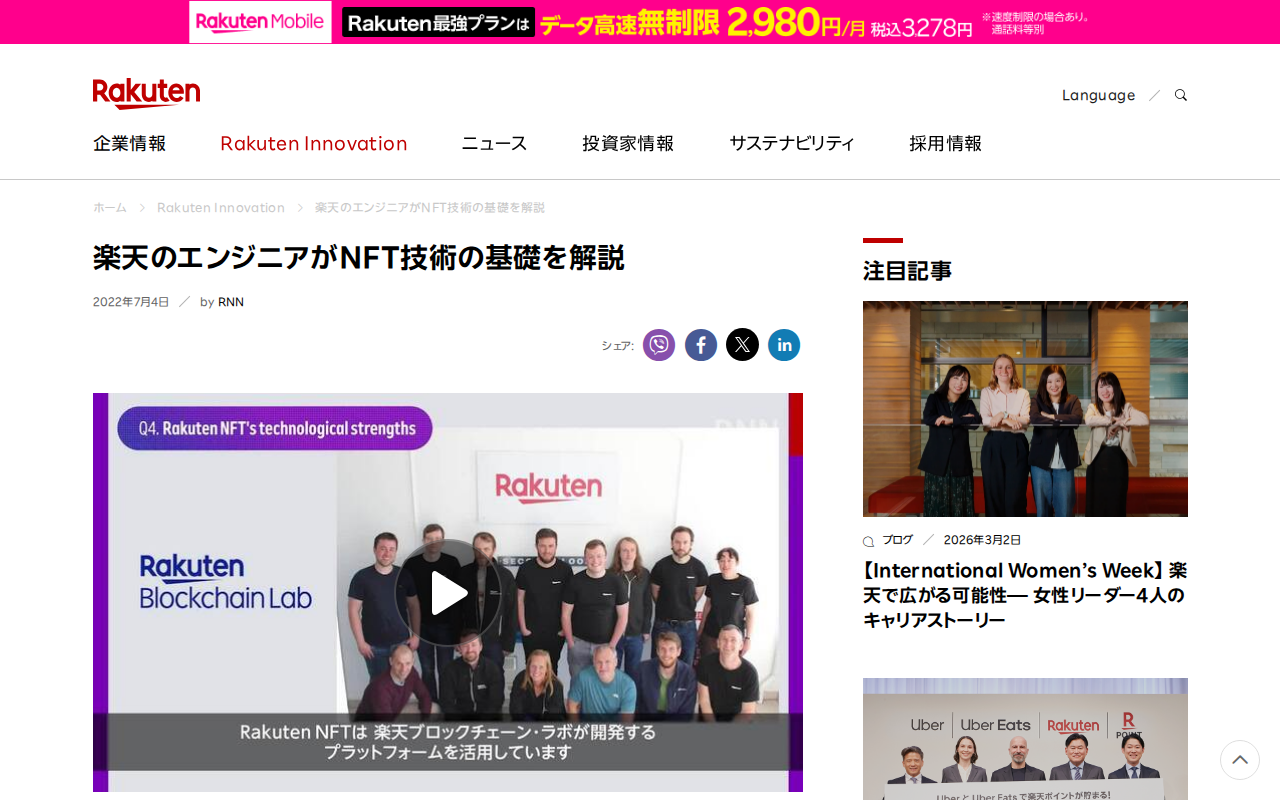Open the サステナビリティ menu
The width and height of the screenshot is (1280, 800).
point(792,143)
